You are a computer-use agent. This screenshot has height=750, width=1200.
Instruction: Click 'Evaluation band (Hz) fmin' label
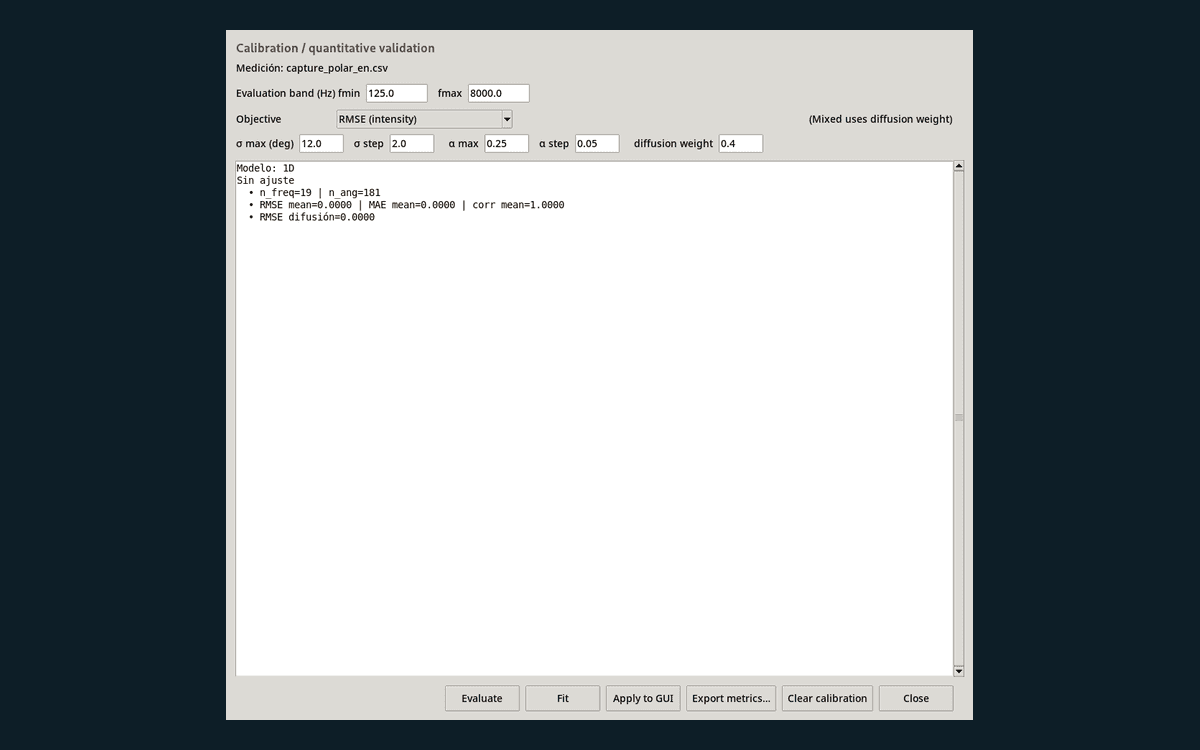point(297,93)
